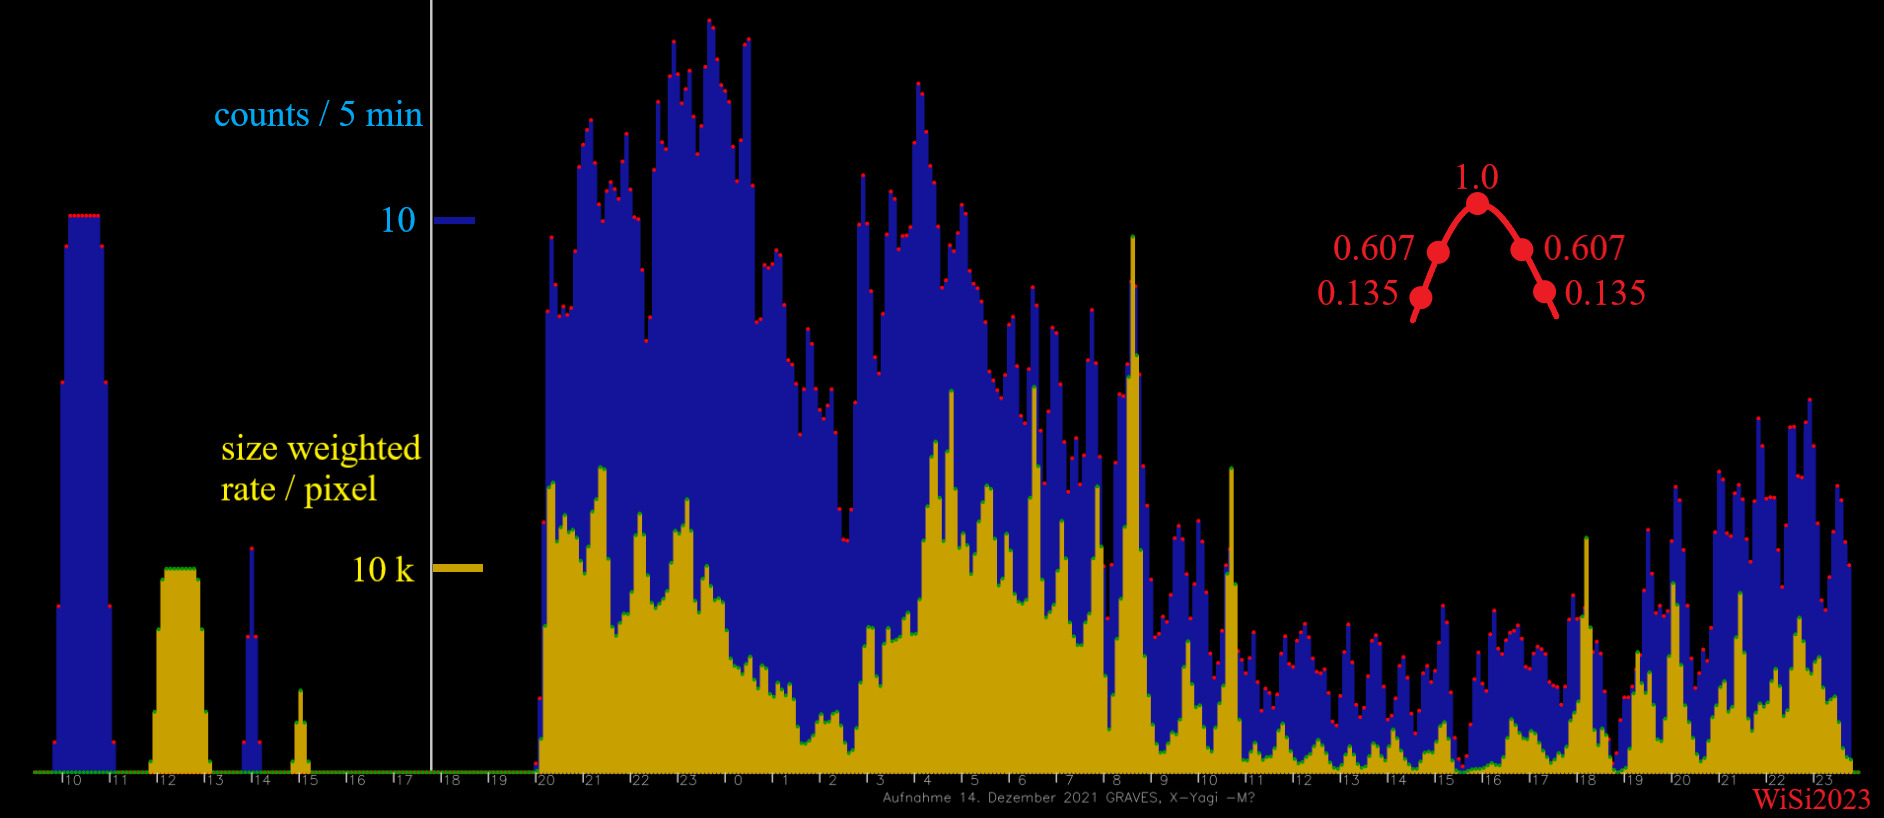Click the hour "4" axis label

coord(927,780)
